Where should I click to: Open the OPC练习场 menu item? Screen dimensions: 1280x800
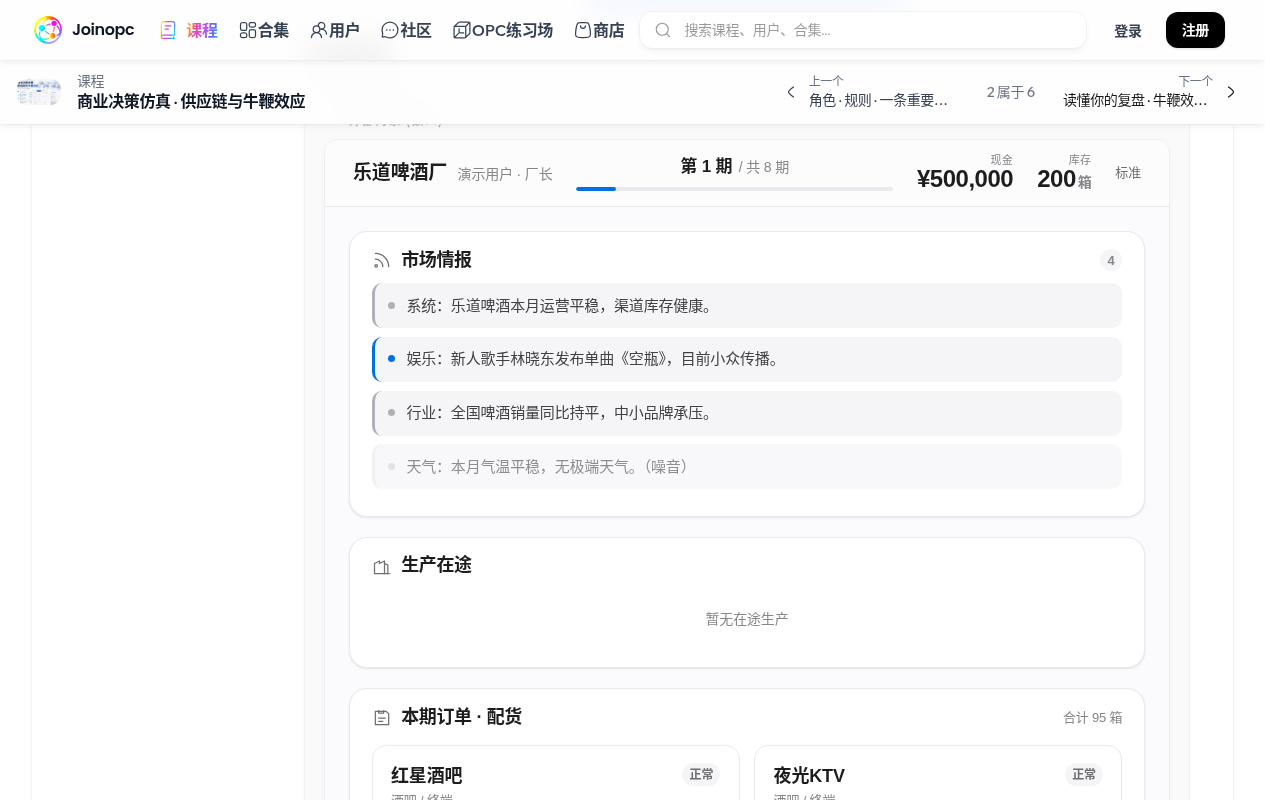pyautogui.click(x=503, y=30)
